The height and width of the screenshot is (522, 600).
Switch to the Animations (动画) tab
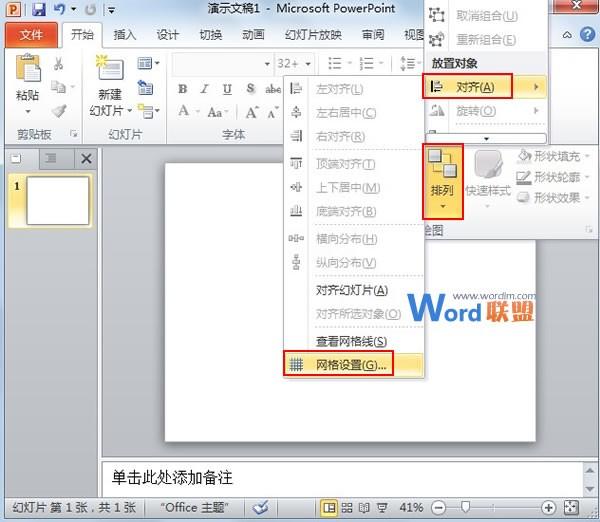(x=253, y=35)
